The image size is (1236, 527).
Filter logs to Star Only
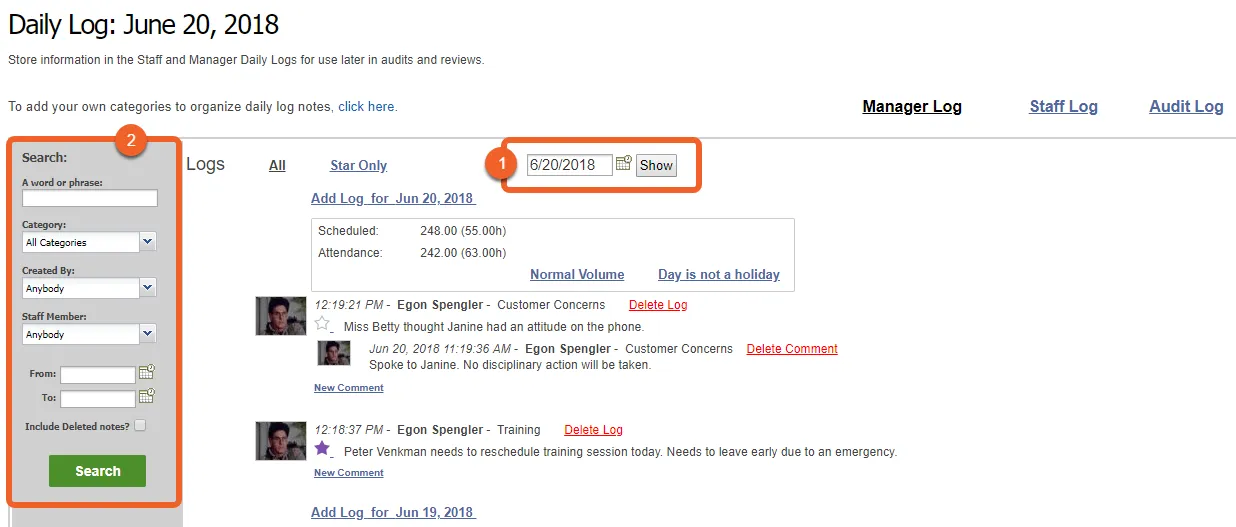coord(358,165)
